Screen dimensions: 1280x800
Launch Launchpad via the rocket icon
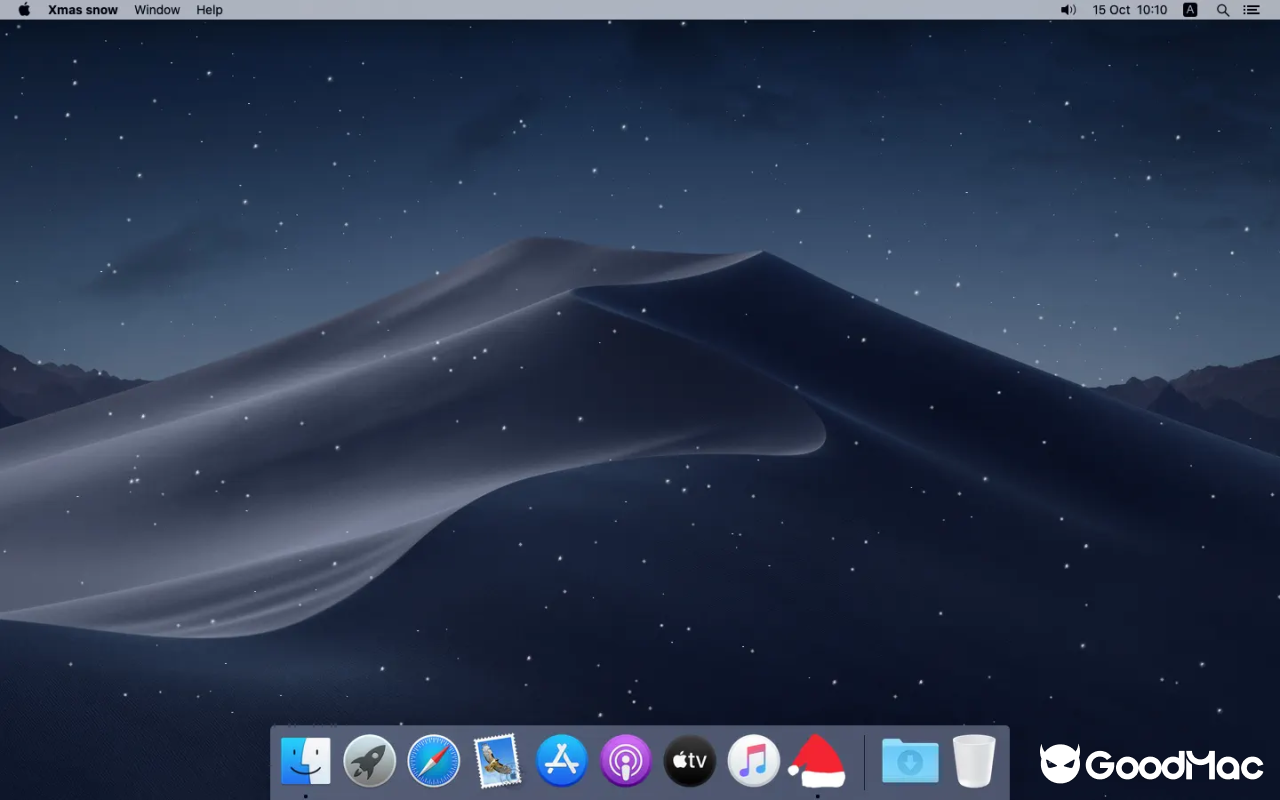pyautogui.click(x=370, y=761)
